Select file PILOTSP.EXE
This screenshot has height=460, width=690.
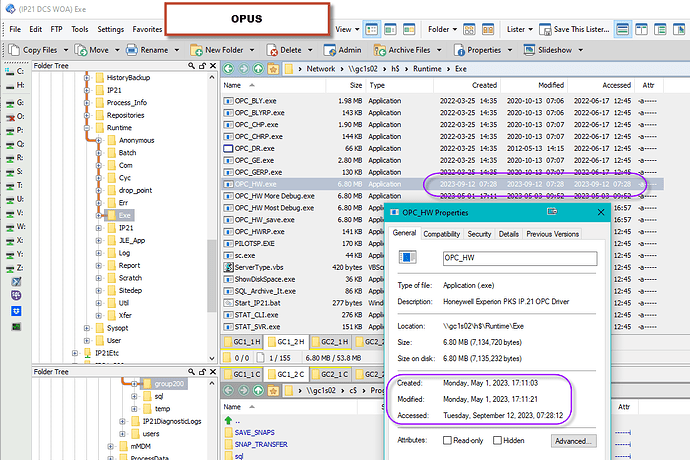click(x=254, y=243)
